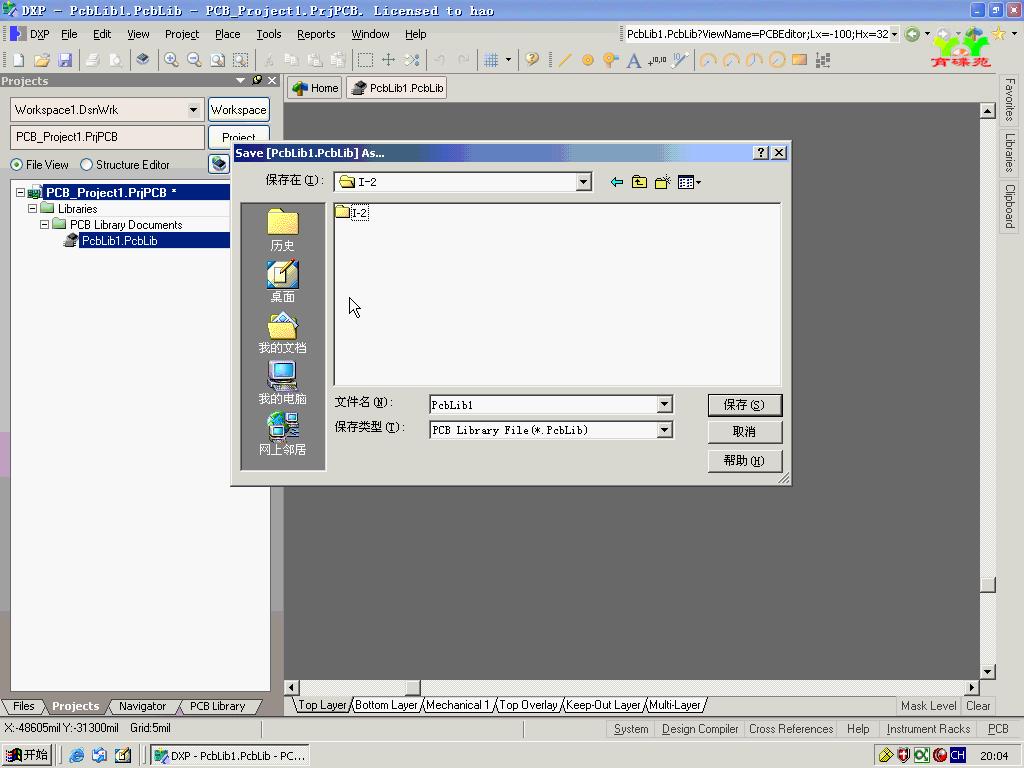Select the Place Pad tool
This screenshot has height=768, width=1024.
588,60
